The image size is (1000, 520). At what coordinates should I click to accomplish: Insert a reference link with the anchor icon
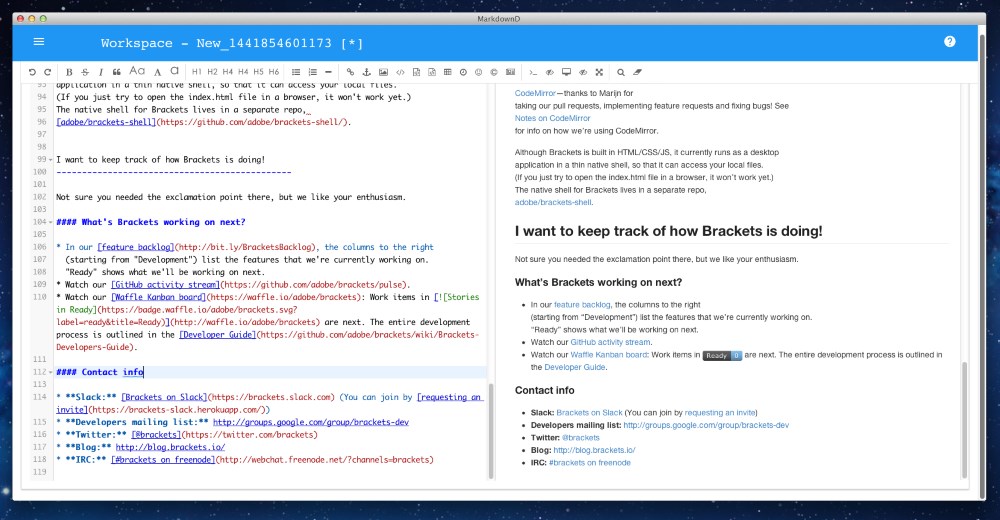[x=366, y=72]
